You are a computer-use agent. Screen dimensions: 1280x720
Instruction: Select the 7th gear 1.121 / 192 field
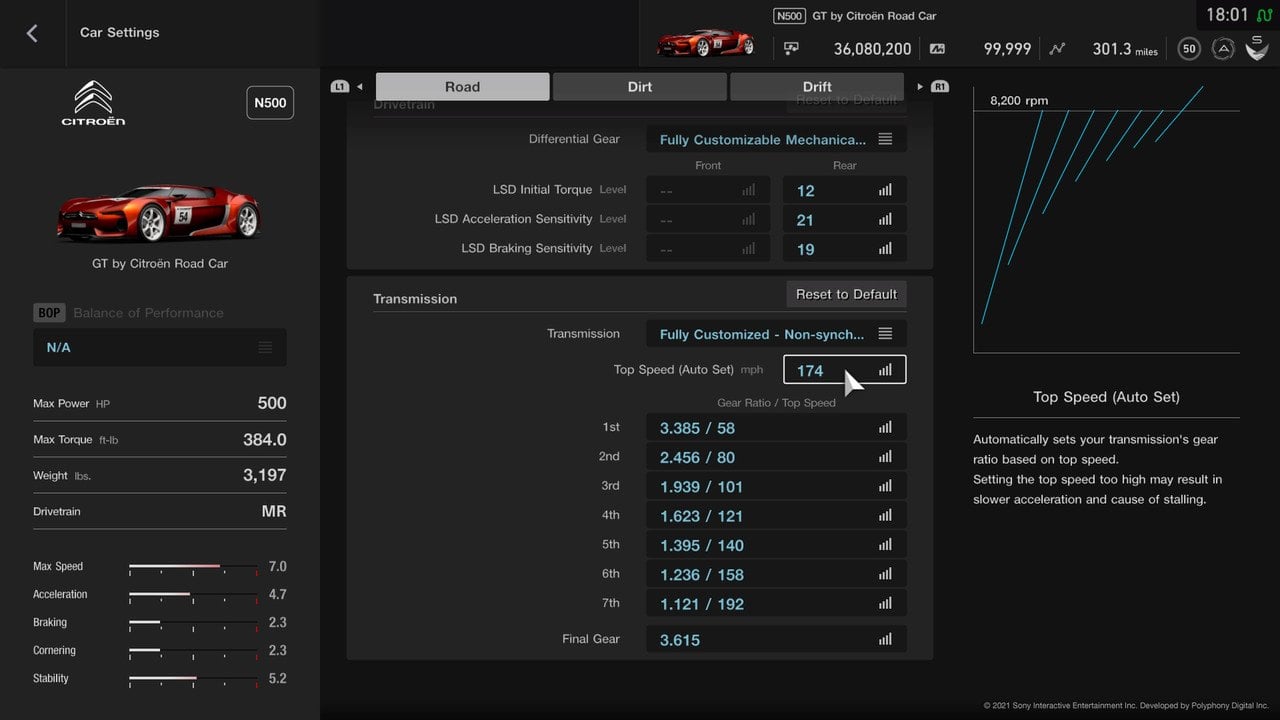click(x=777, y=603)
